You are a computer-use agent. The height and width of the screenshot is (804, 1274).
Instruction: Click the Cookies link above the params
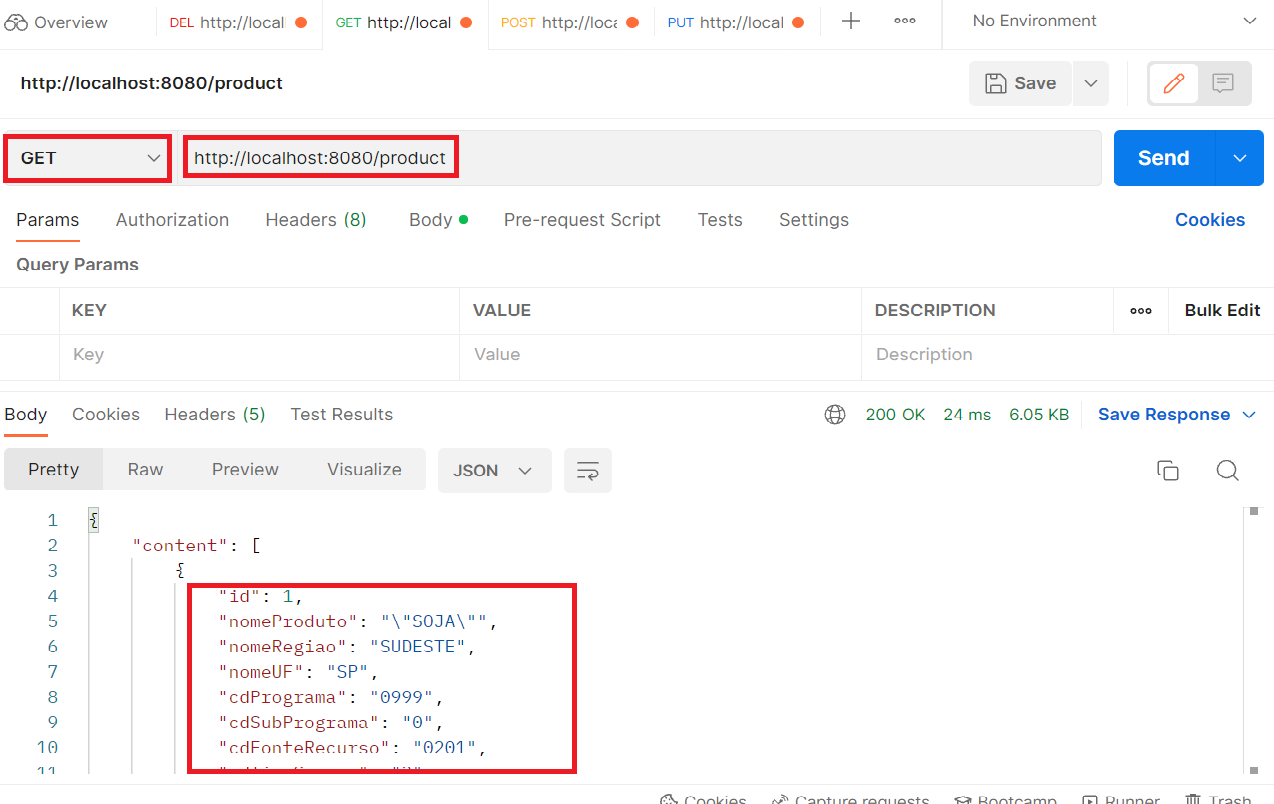point(1209,220)
